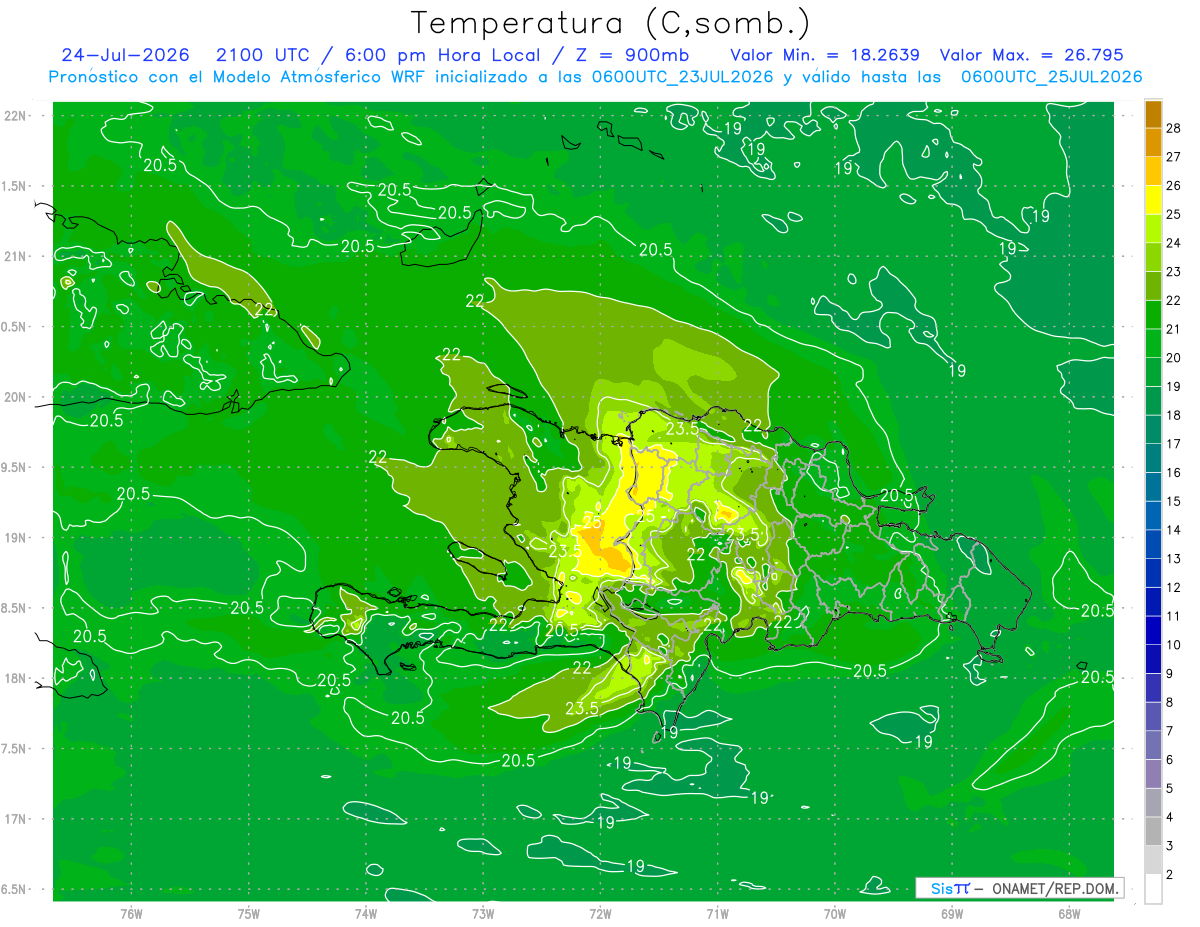Click the latitude axis label "20N"

pos(15,397)
